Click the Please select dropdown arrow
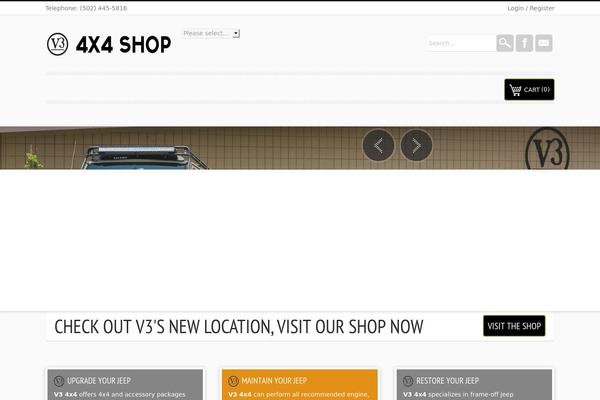The height and width of the screenshot is (400, 600). [236, 33]
